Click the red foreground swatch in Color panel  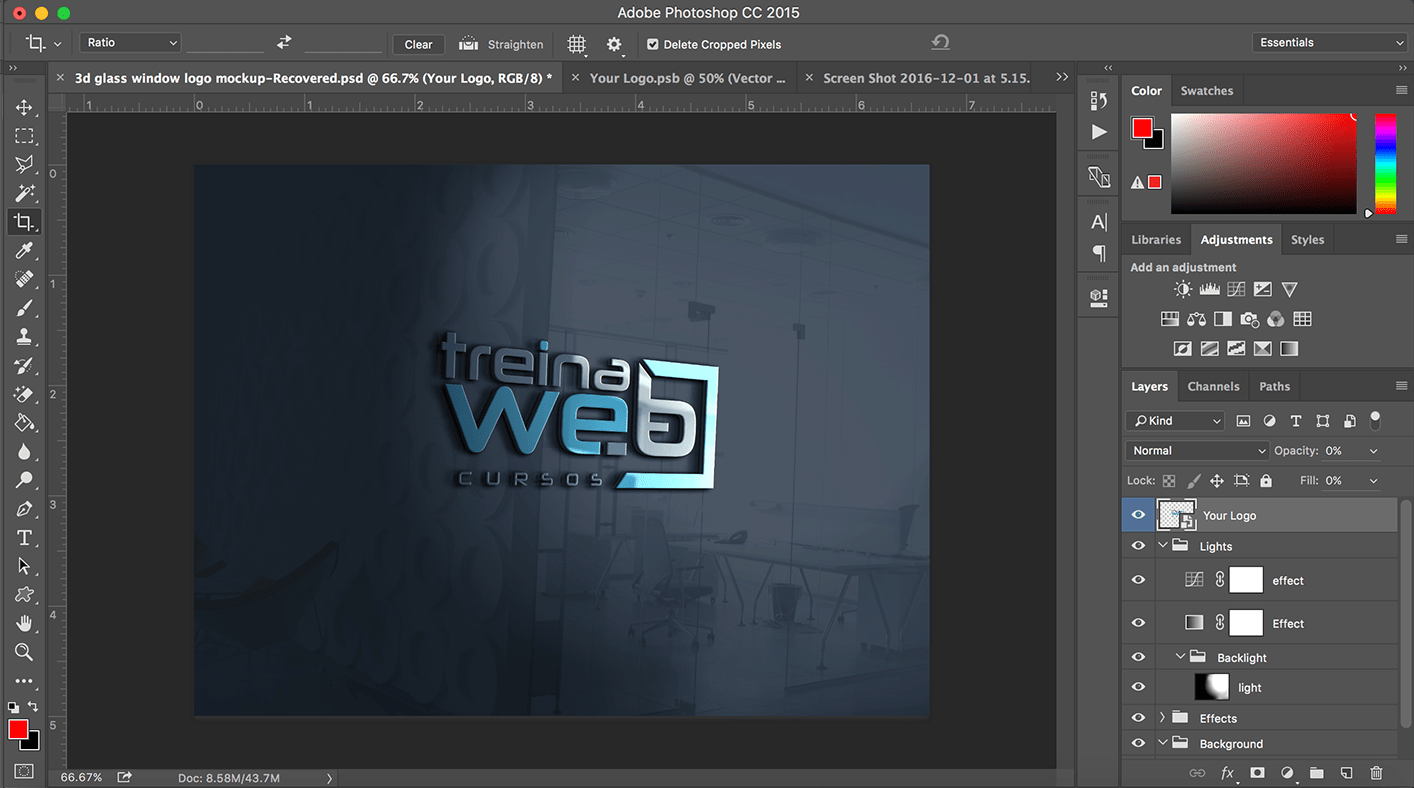tap(1142, 128)
